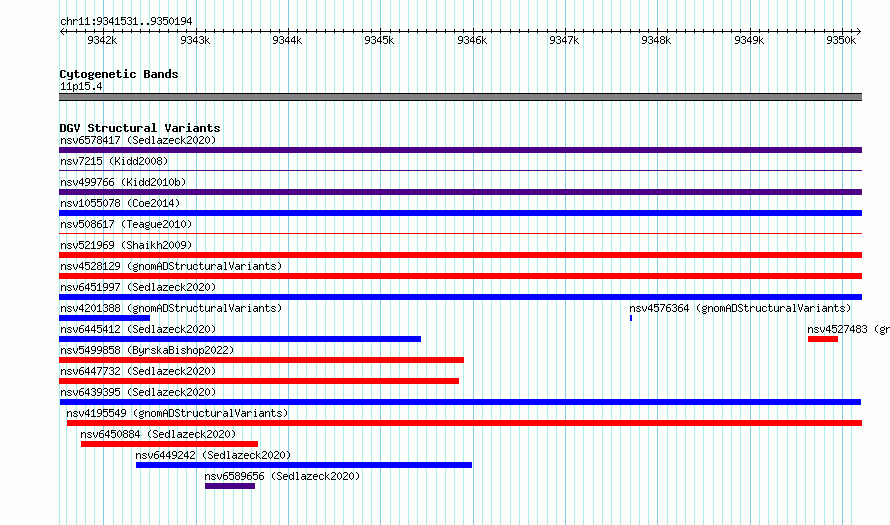
Task: Click the chr11:9341531..9350194 region label
Action: tap(126, 22)
